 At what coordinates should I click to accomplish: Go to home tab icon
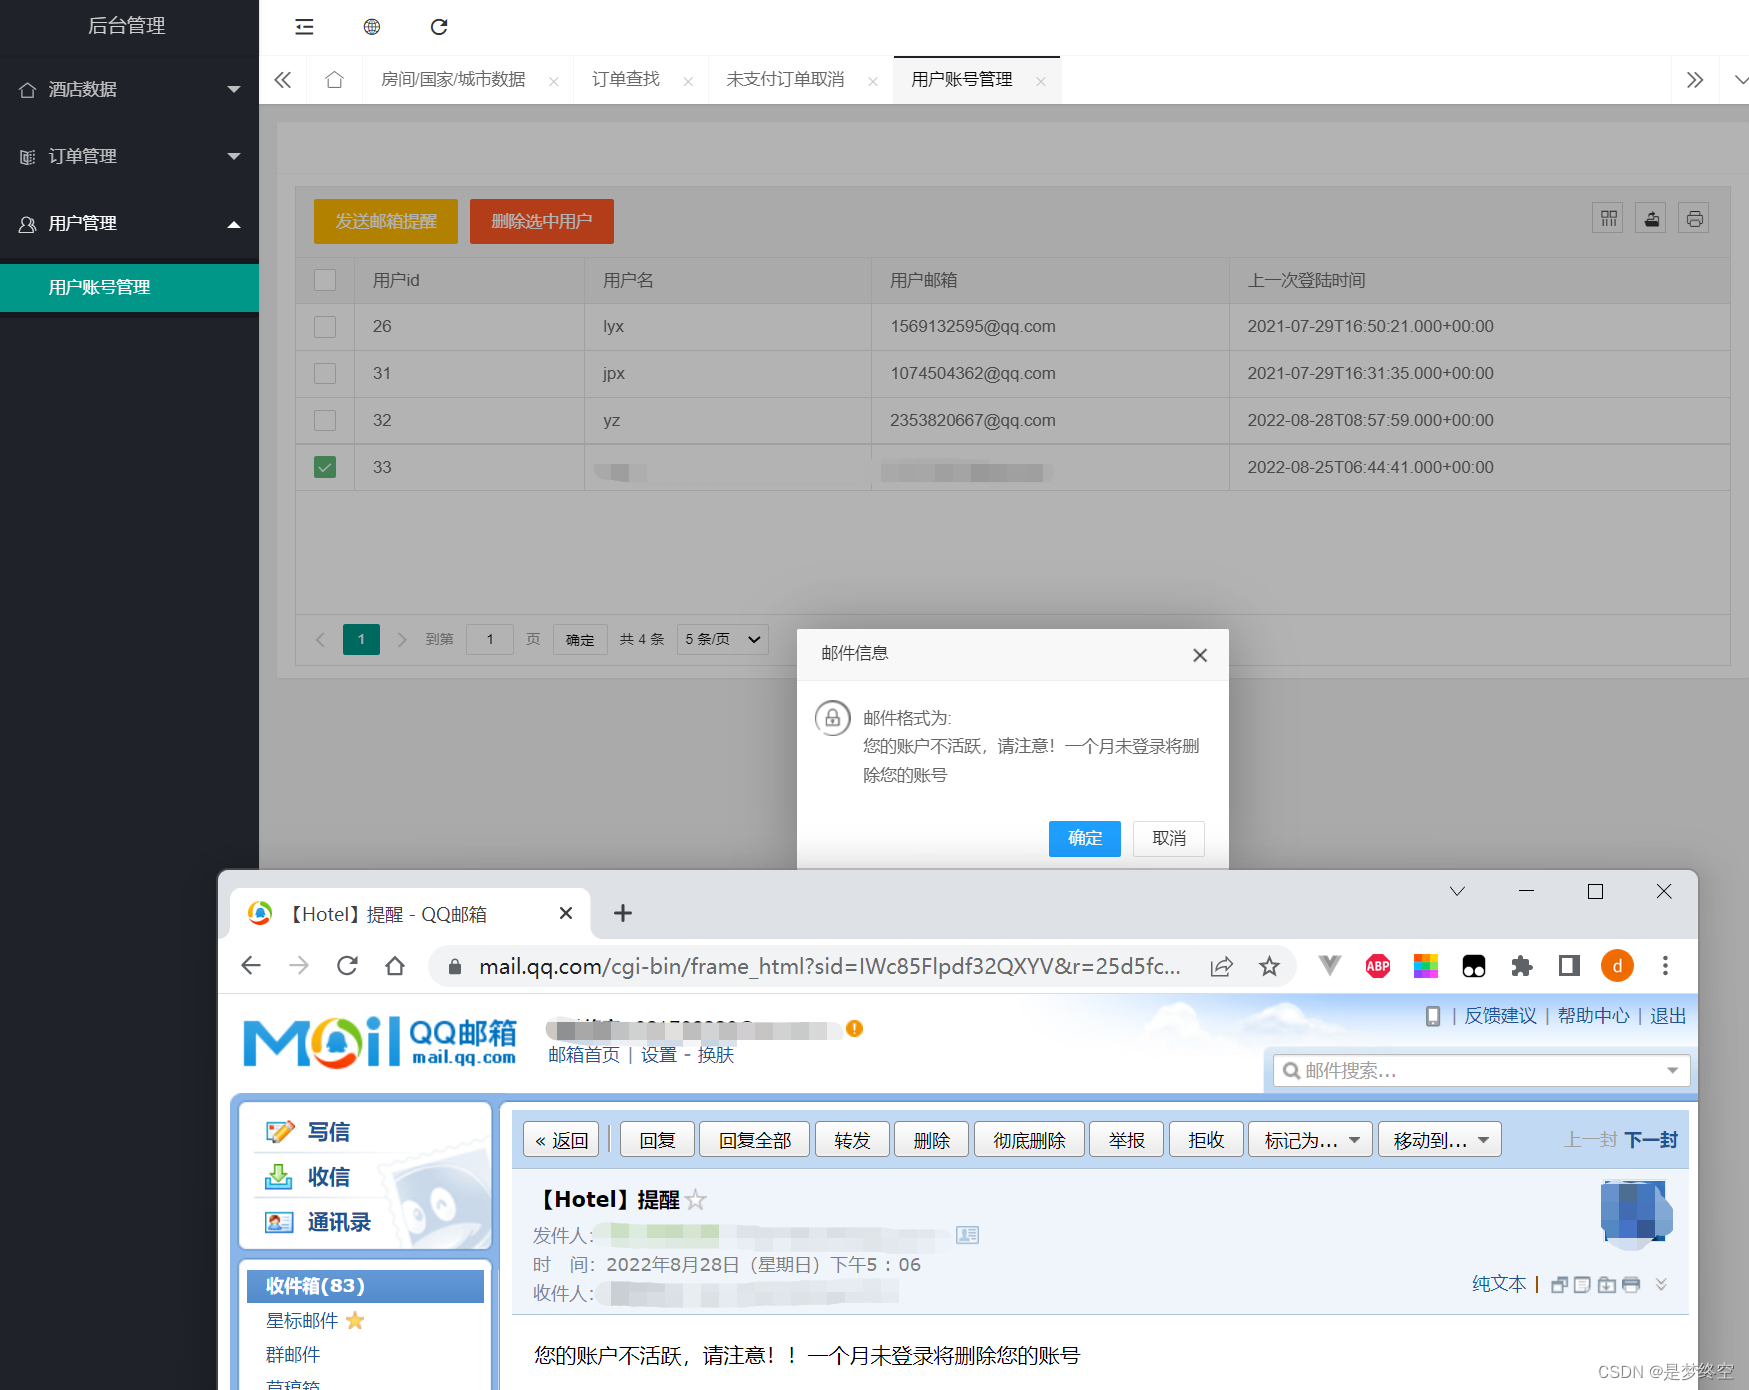tap(334, 80)
